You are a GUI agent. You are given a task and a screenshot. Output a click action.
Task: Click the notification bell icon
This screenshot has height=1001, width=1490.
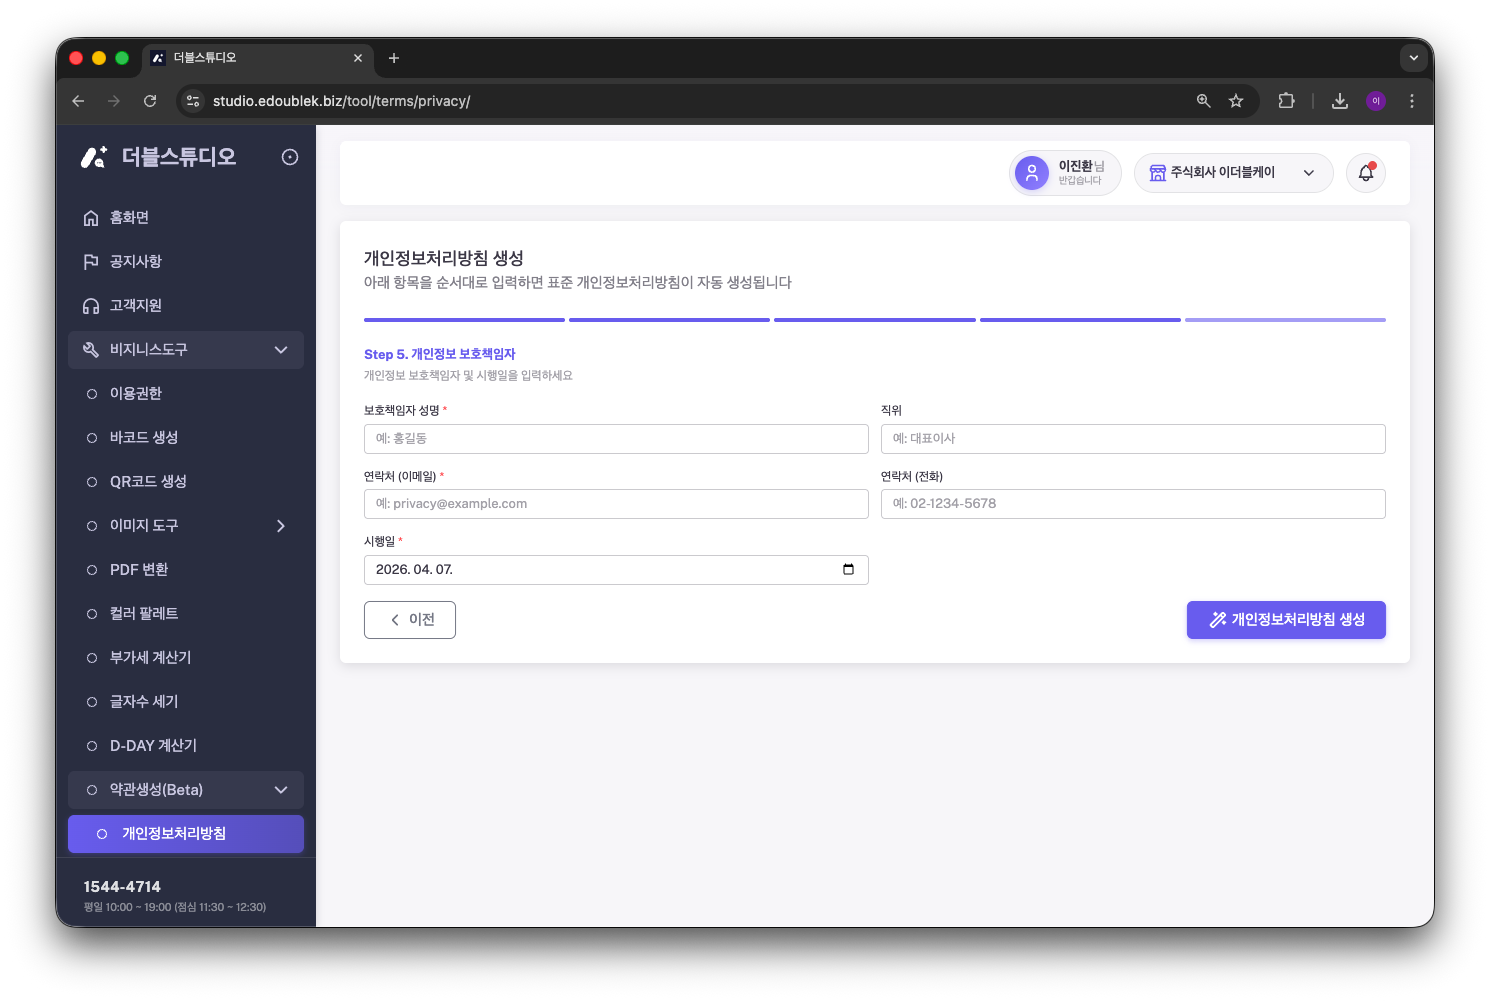(1365, 173)
